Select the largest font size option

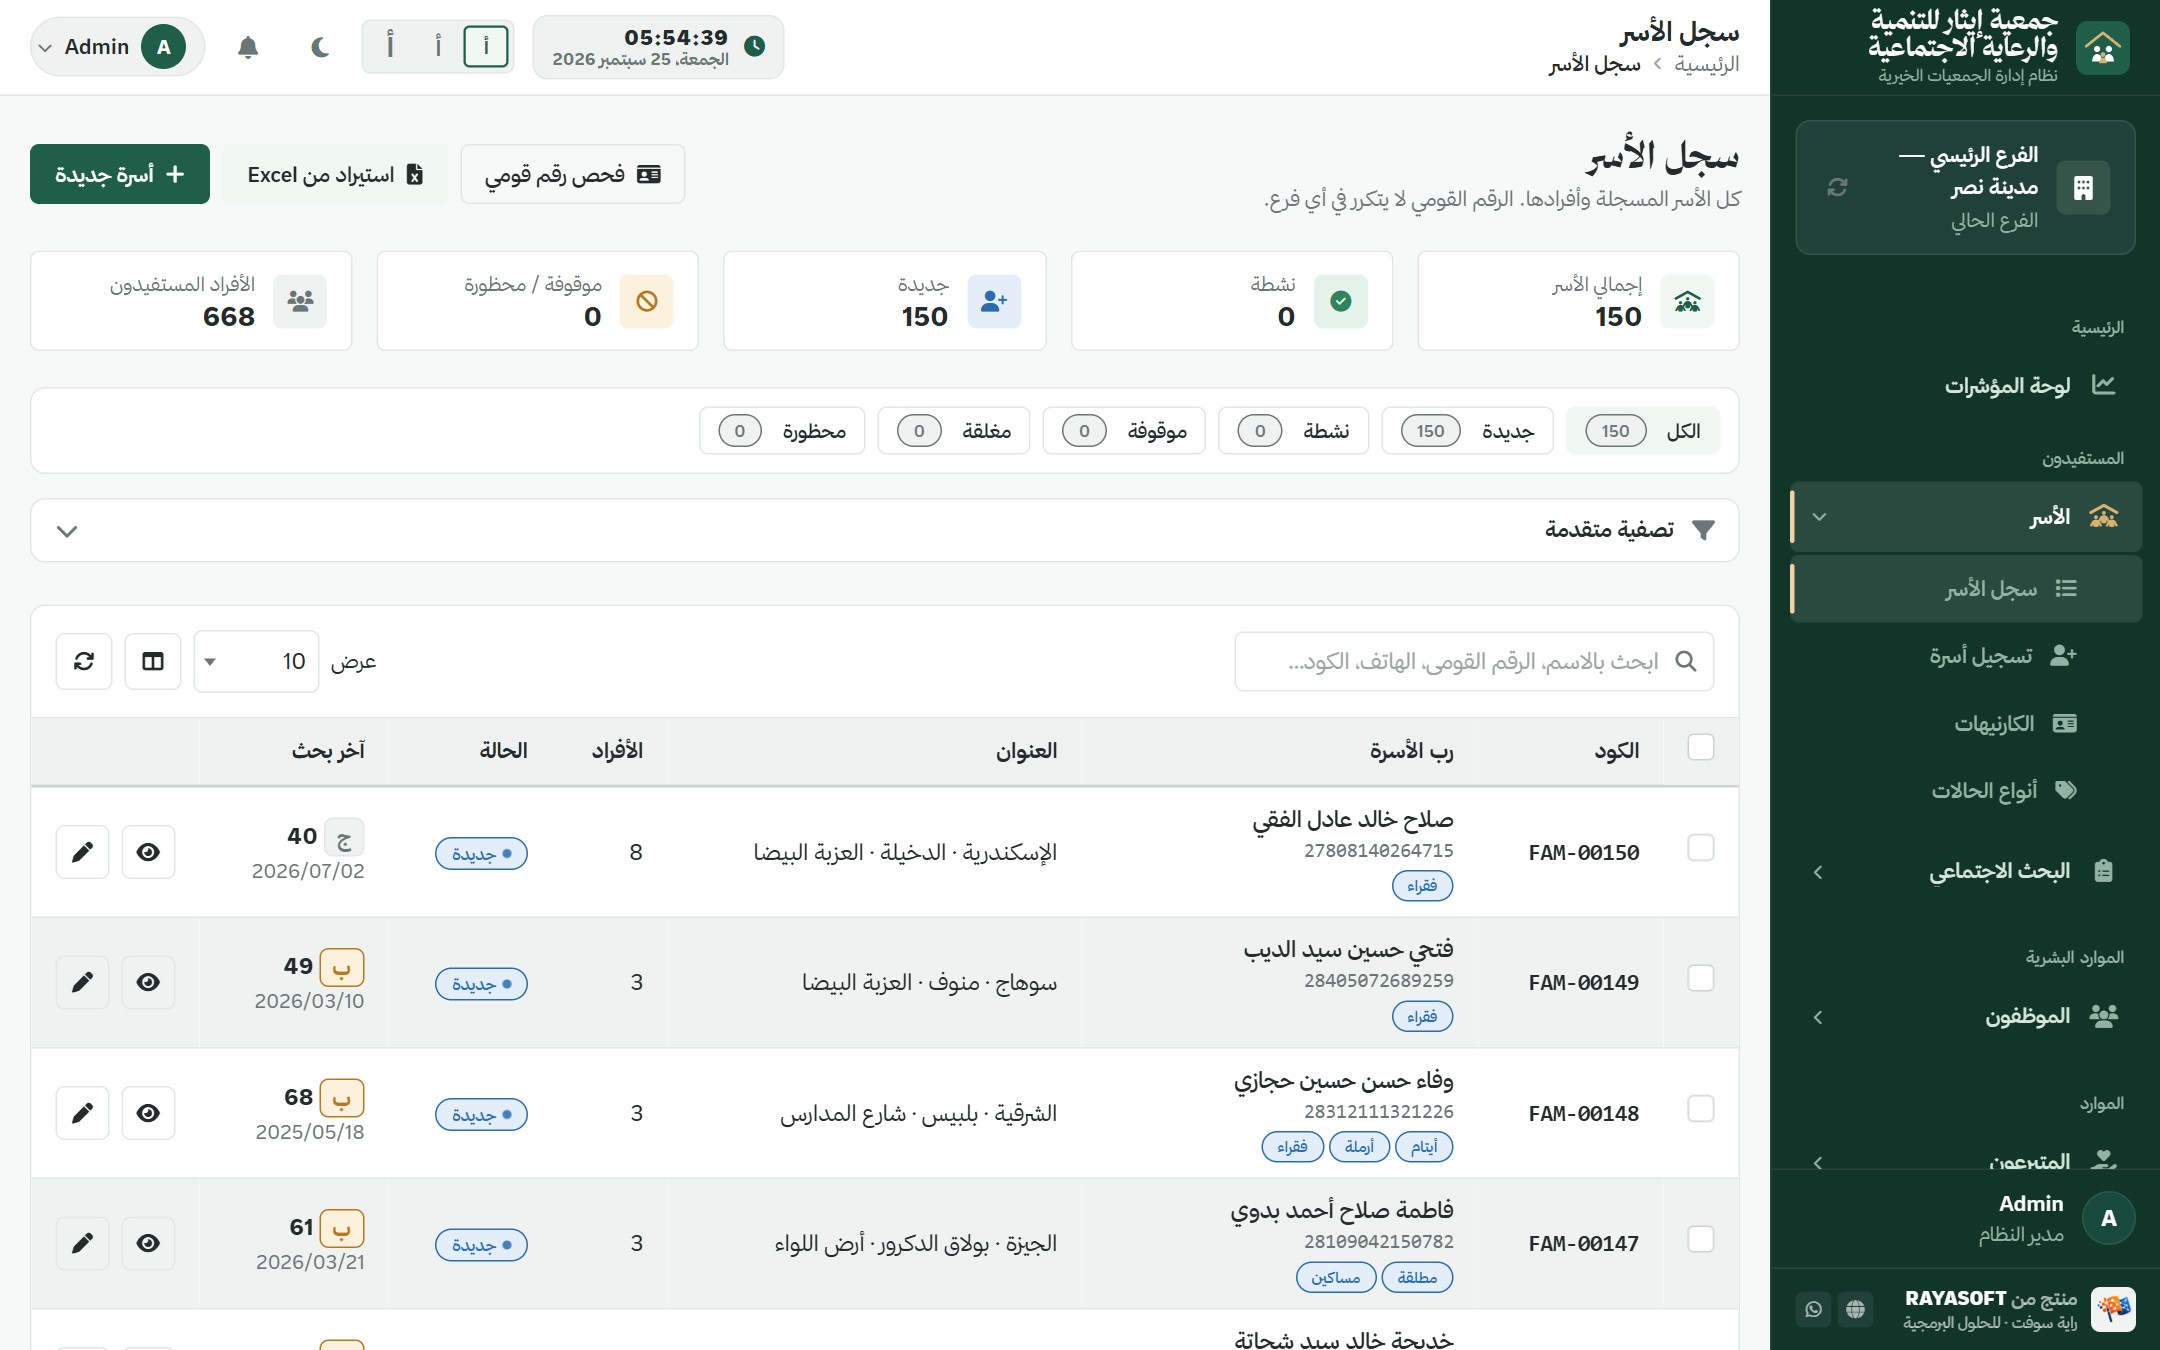click(x=390, y=46)
